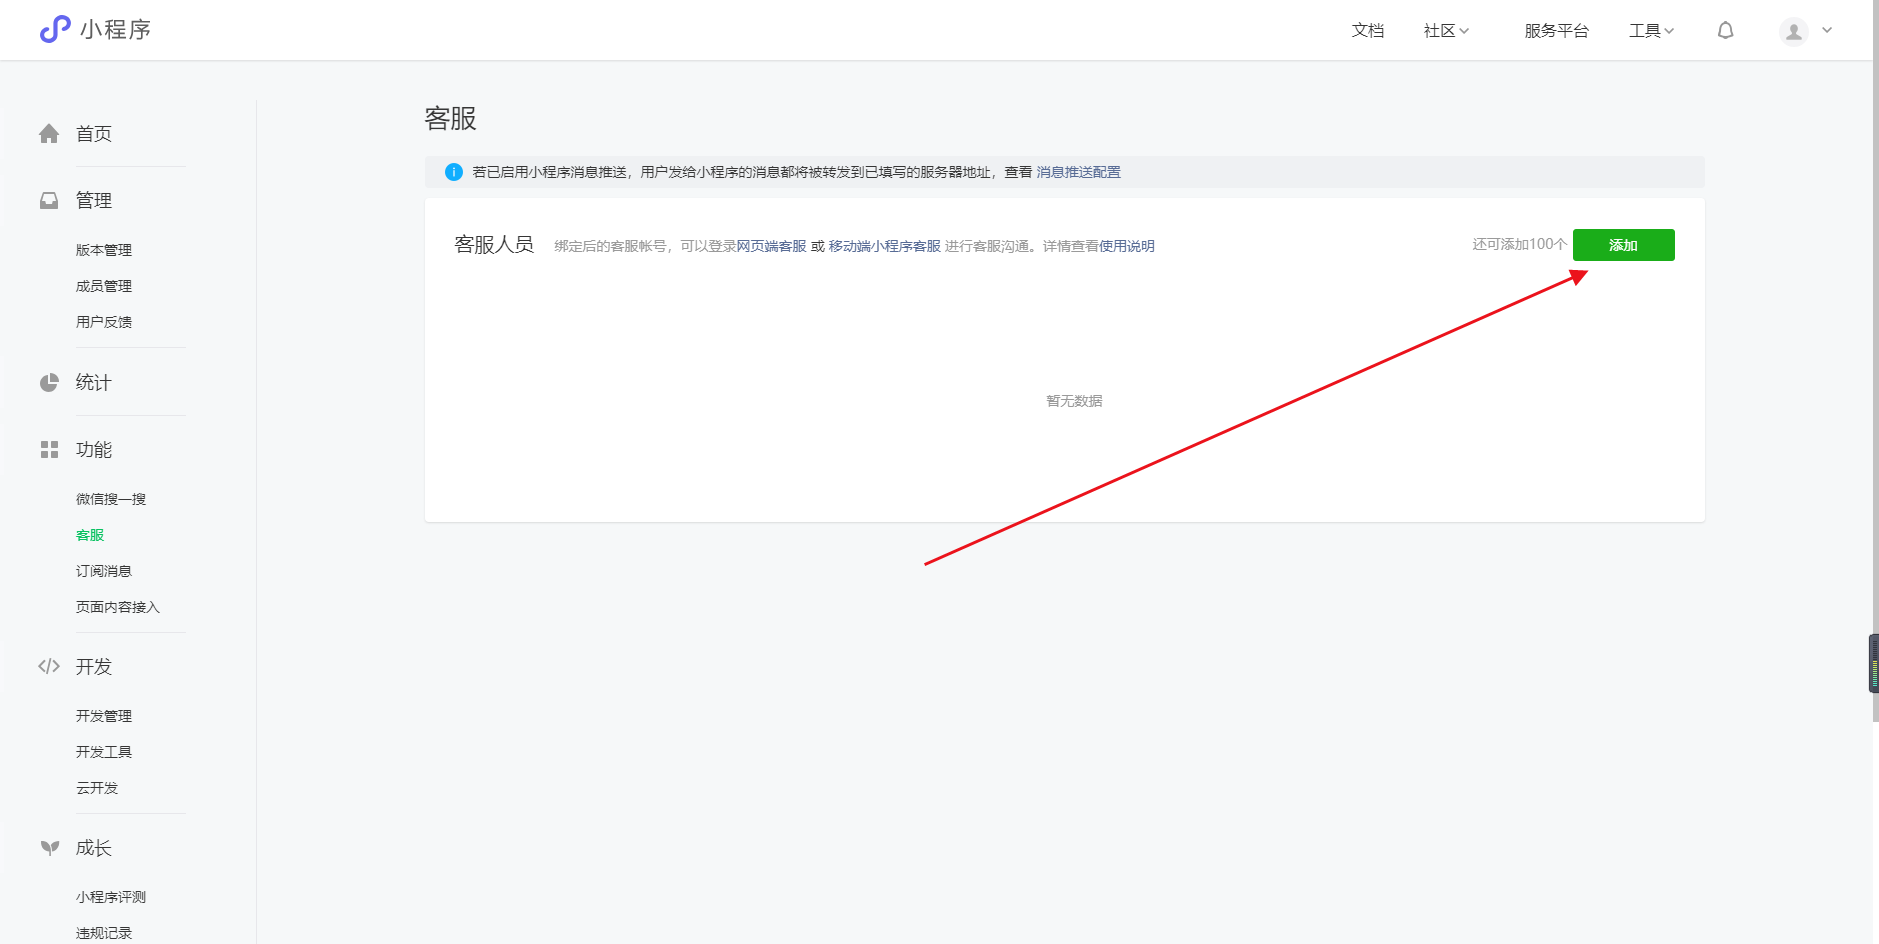The height and width of the screenshot is (944, 1879).
Task: Click the pie chart icon beside 统计
Action: pos(49,382)
